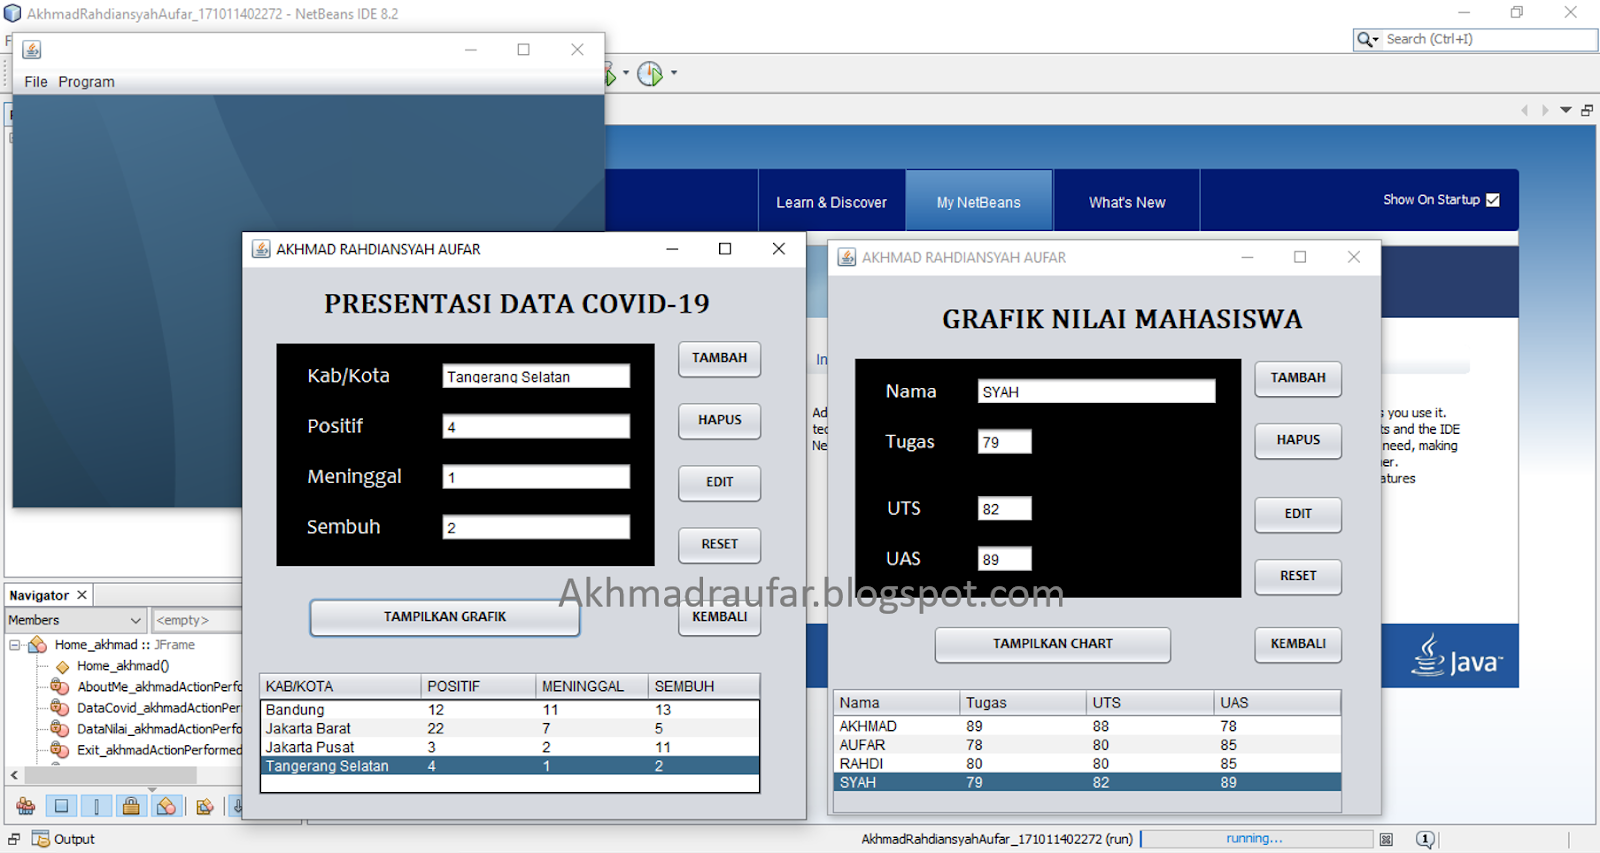
Task: Click the lock icon beside AboutMe_akhmadActionPerformed
Action: click(x=59, y=687)
